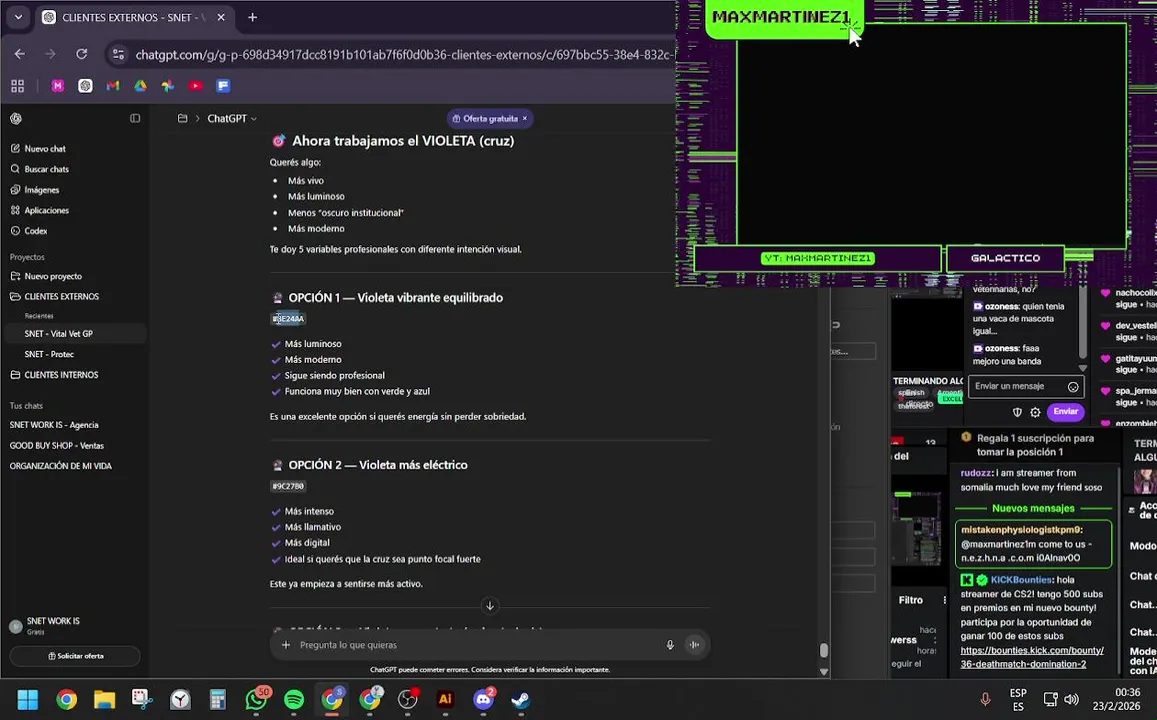Open the bounties.kick.com bounty link

pos(1032,657)
